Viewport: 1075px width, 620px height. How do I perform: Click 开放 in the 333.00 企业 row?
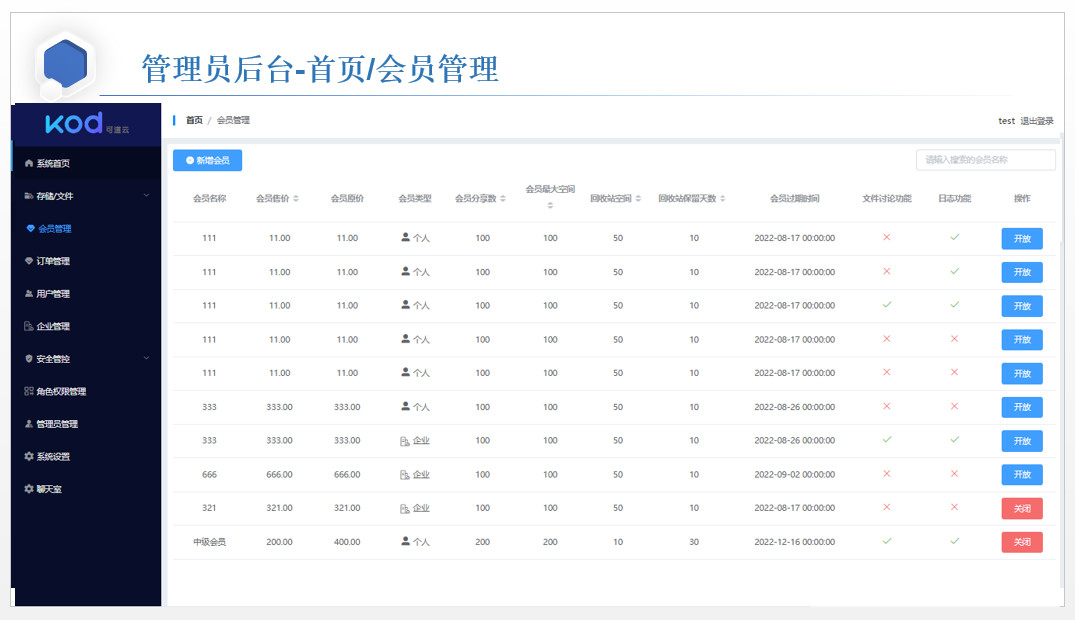pos(1022,441)
